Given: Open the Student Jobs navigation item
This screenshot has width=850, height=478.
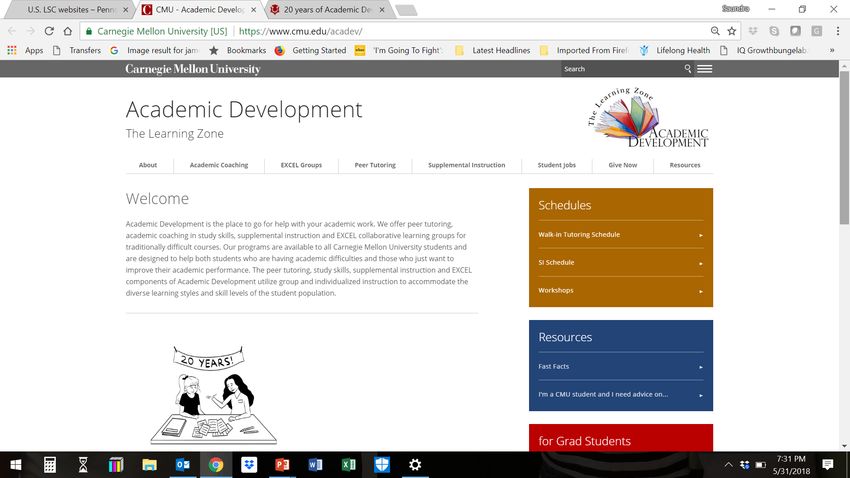Looking at the screenshot, I should coord(557,165).
